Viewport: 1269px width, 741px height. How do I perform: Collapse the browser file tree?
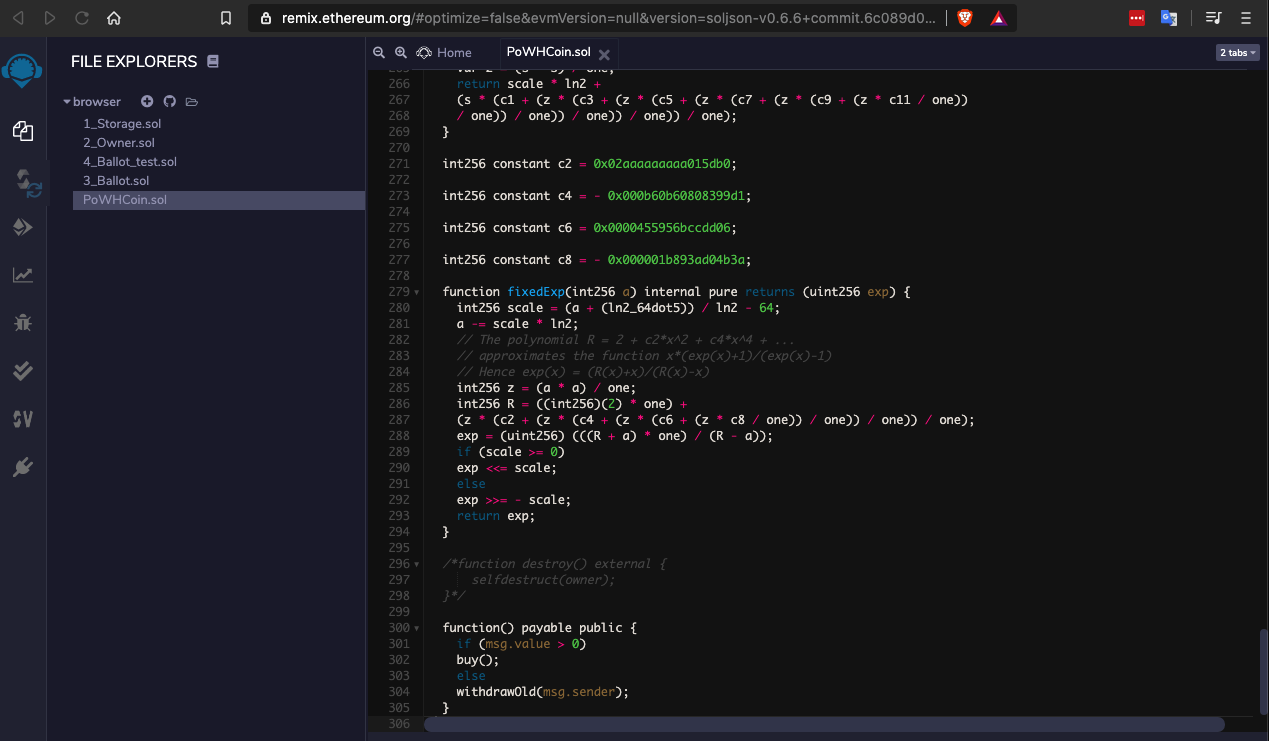click(67, 102)
